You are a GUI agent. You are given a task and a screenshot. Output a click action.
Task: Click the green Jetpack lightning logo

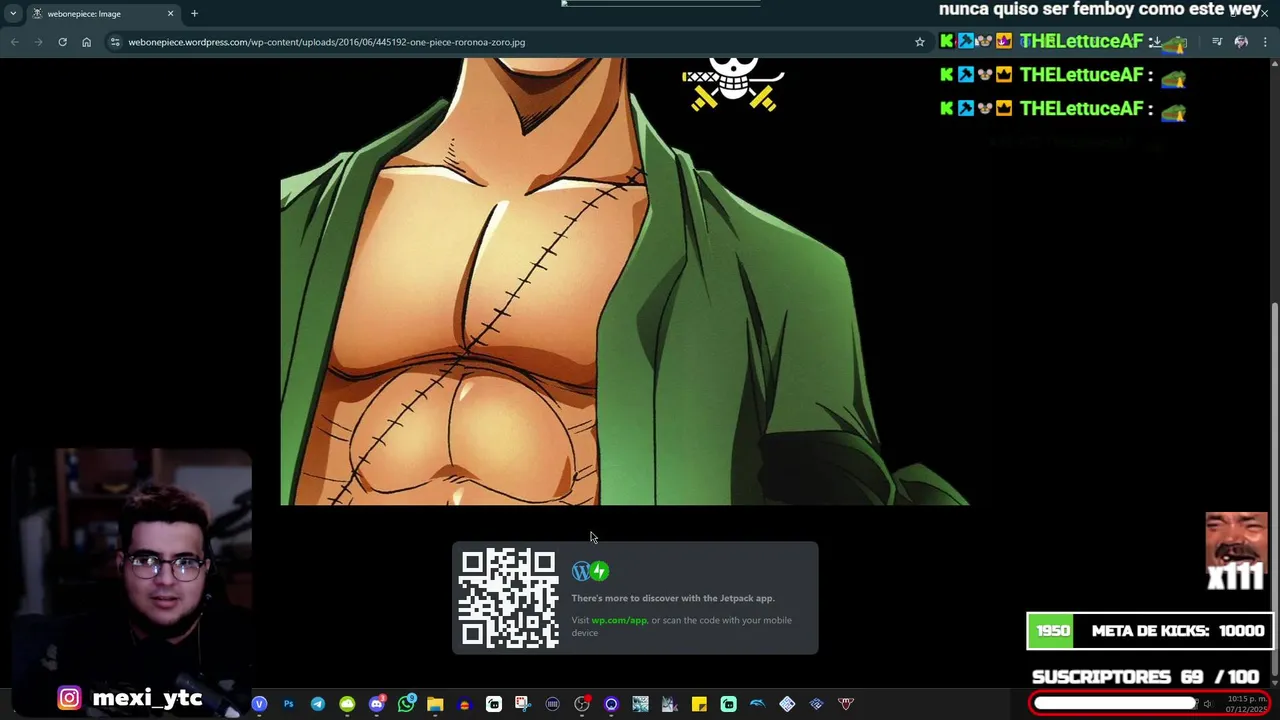click(x=599, y=571)
